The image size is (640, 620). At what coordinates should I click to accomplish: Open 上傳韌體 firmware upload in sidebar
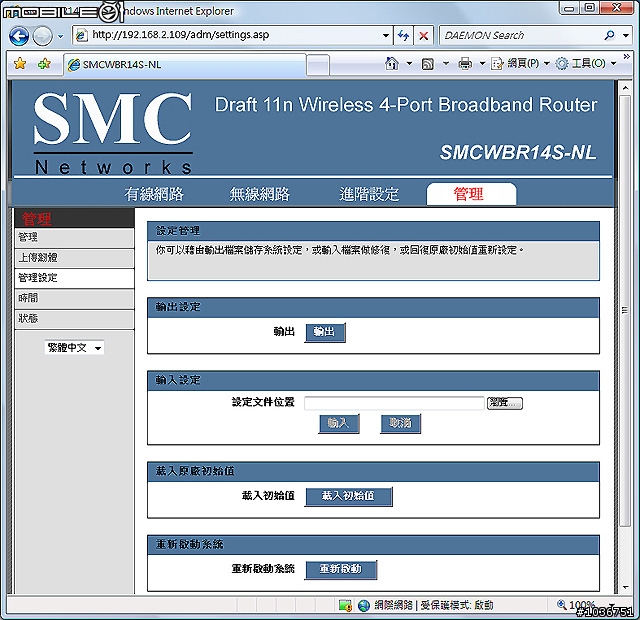74,258
